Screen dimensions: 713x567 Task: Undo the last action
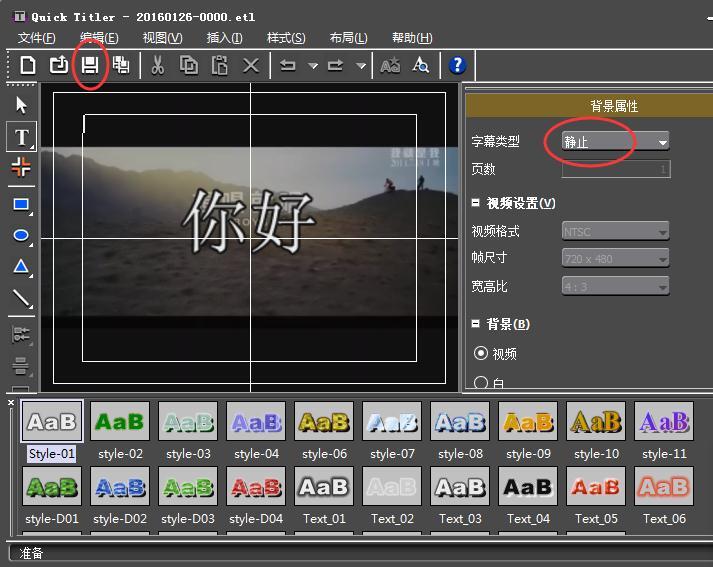(x=287, y=65)
